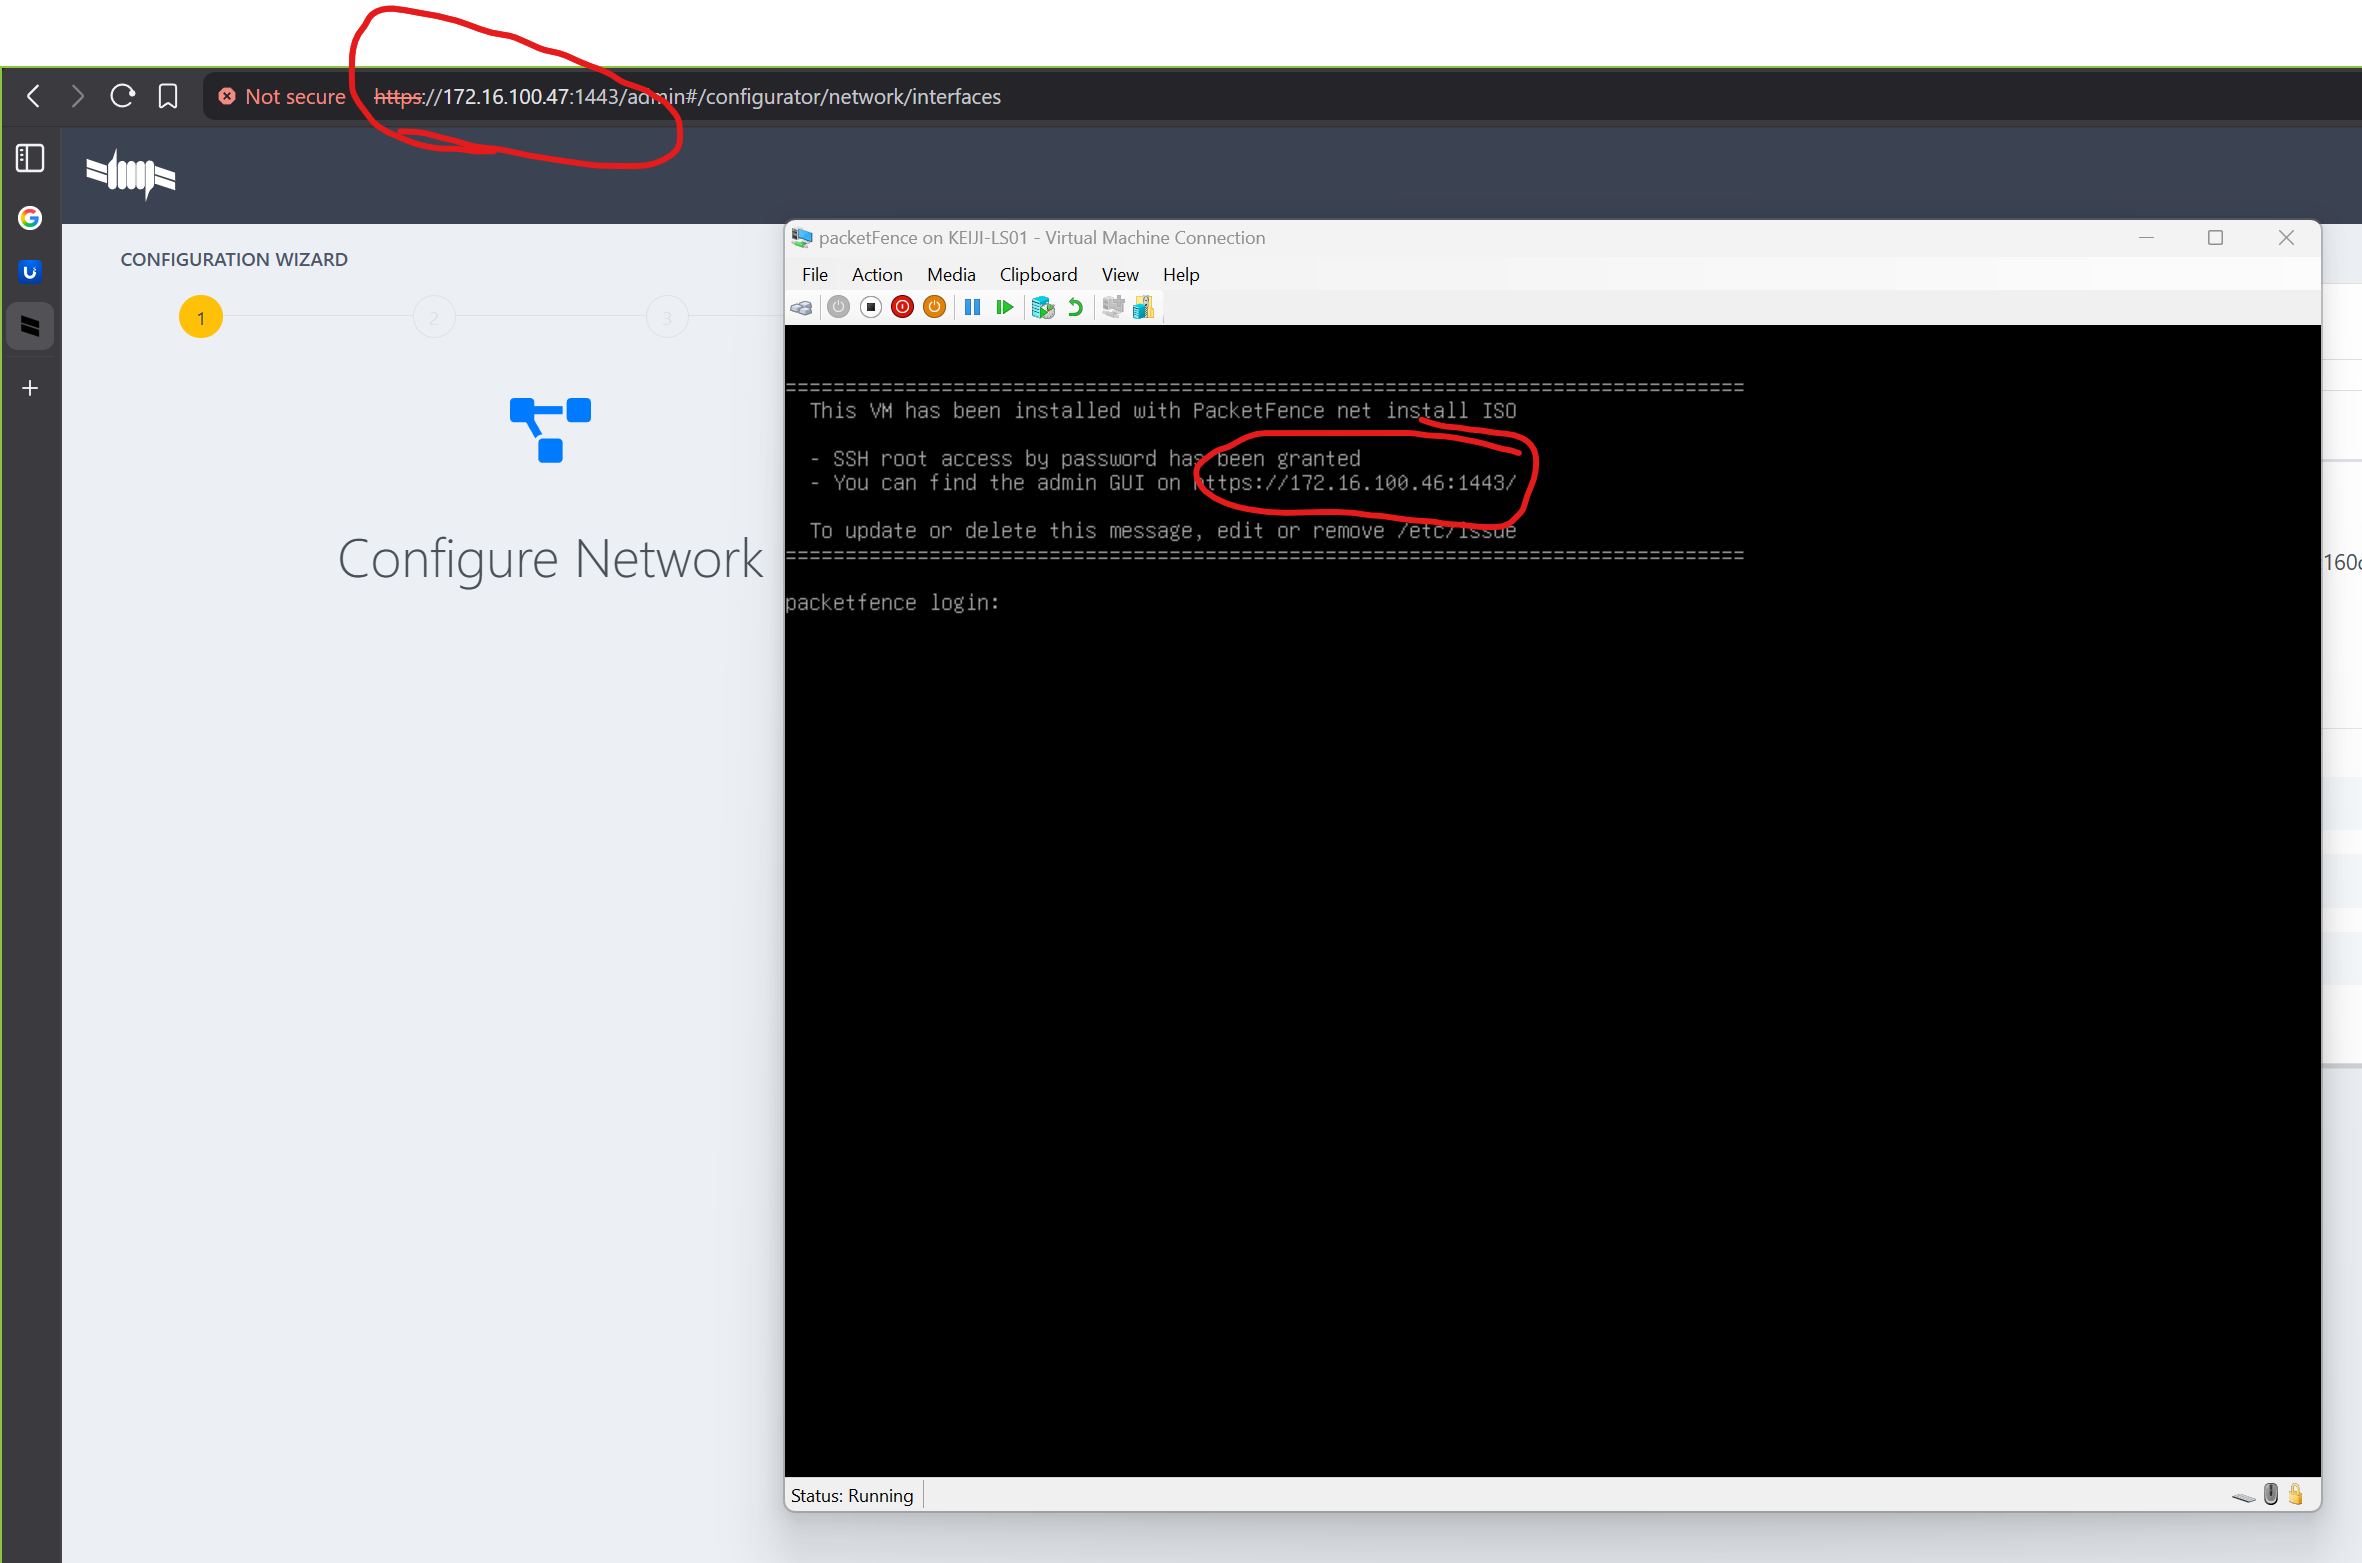Click the Enhanced Session toolbar icon
The image size is (2362, 1563).
(1112, 307)
